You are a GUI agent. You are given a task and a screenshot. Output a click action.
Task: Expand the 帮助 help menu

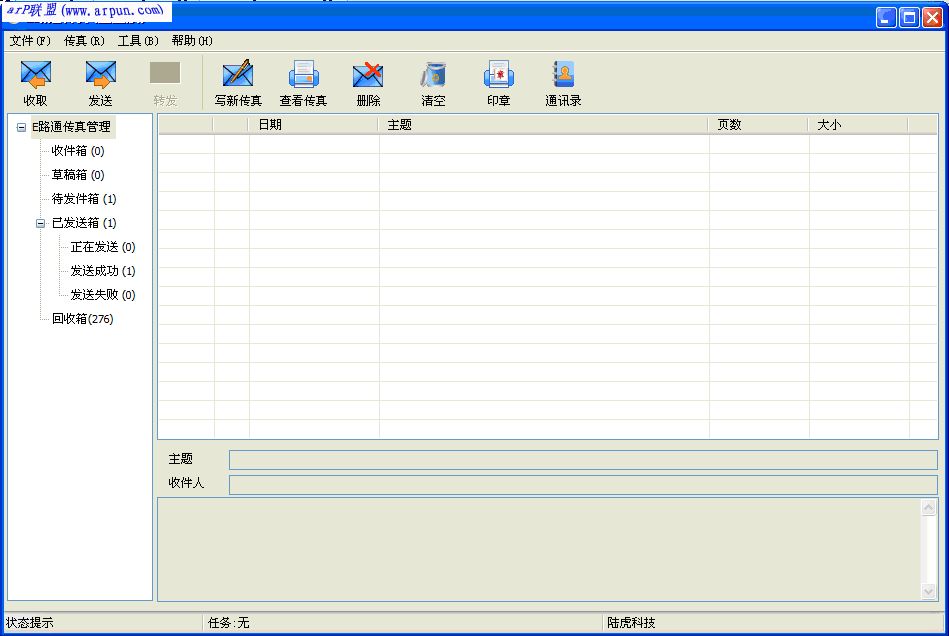193,41
